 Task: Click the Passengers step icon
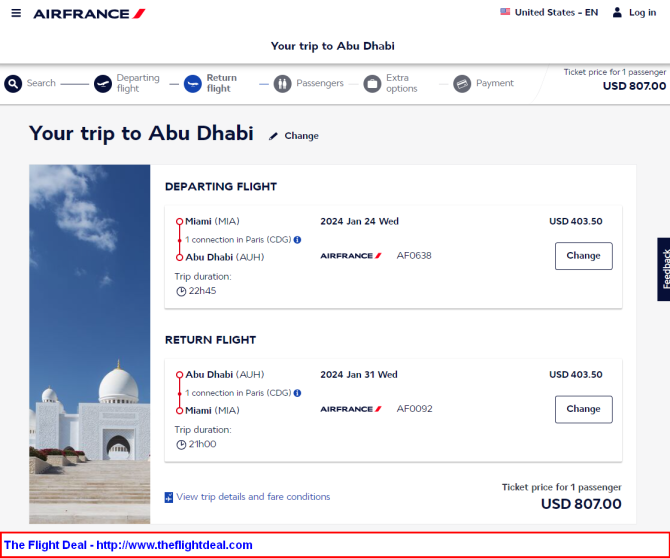282,83
